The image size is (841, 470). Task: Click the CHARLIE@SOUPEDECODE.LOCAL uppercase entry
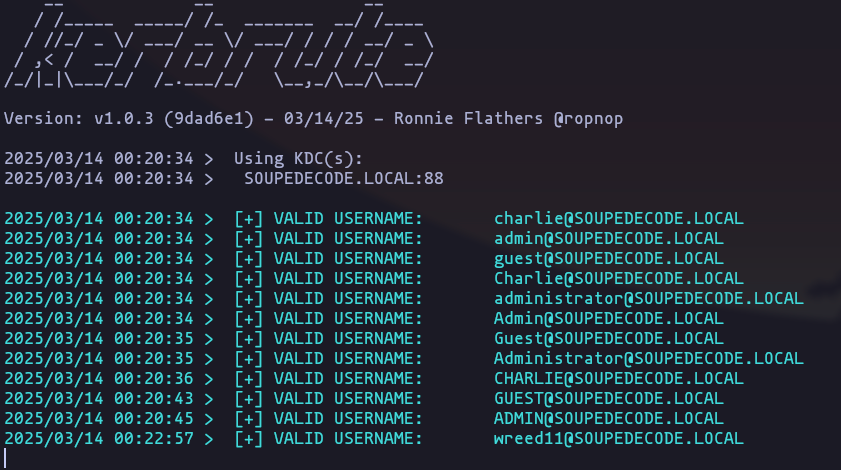click(x=618, y=378)
